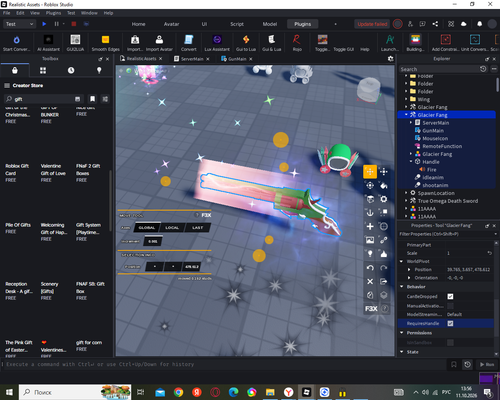500x400 pixels.
Task: Select the F3X New Part plus tool
Action: pyautogui.click(x=370, y=227)
